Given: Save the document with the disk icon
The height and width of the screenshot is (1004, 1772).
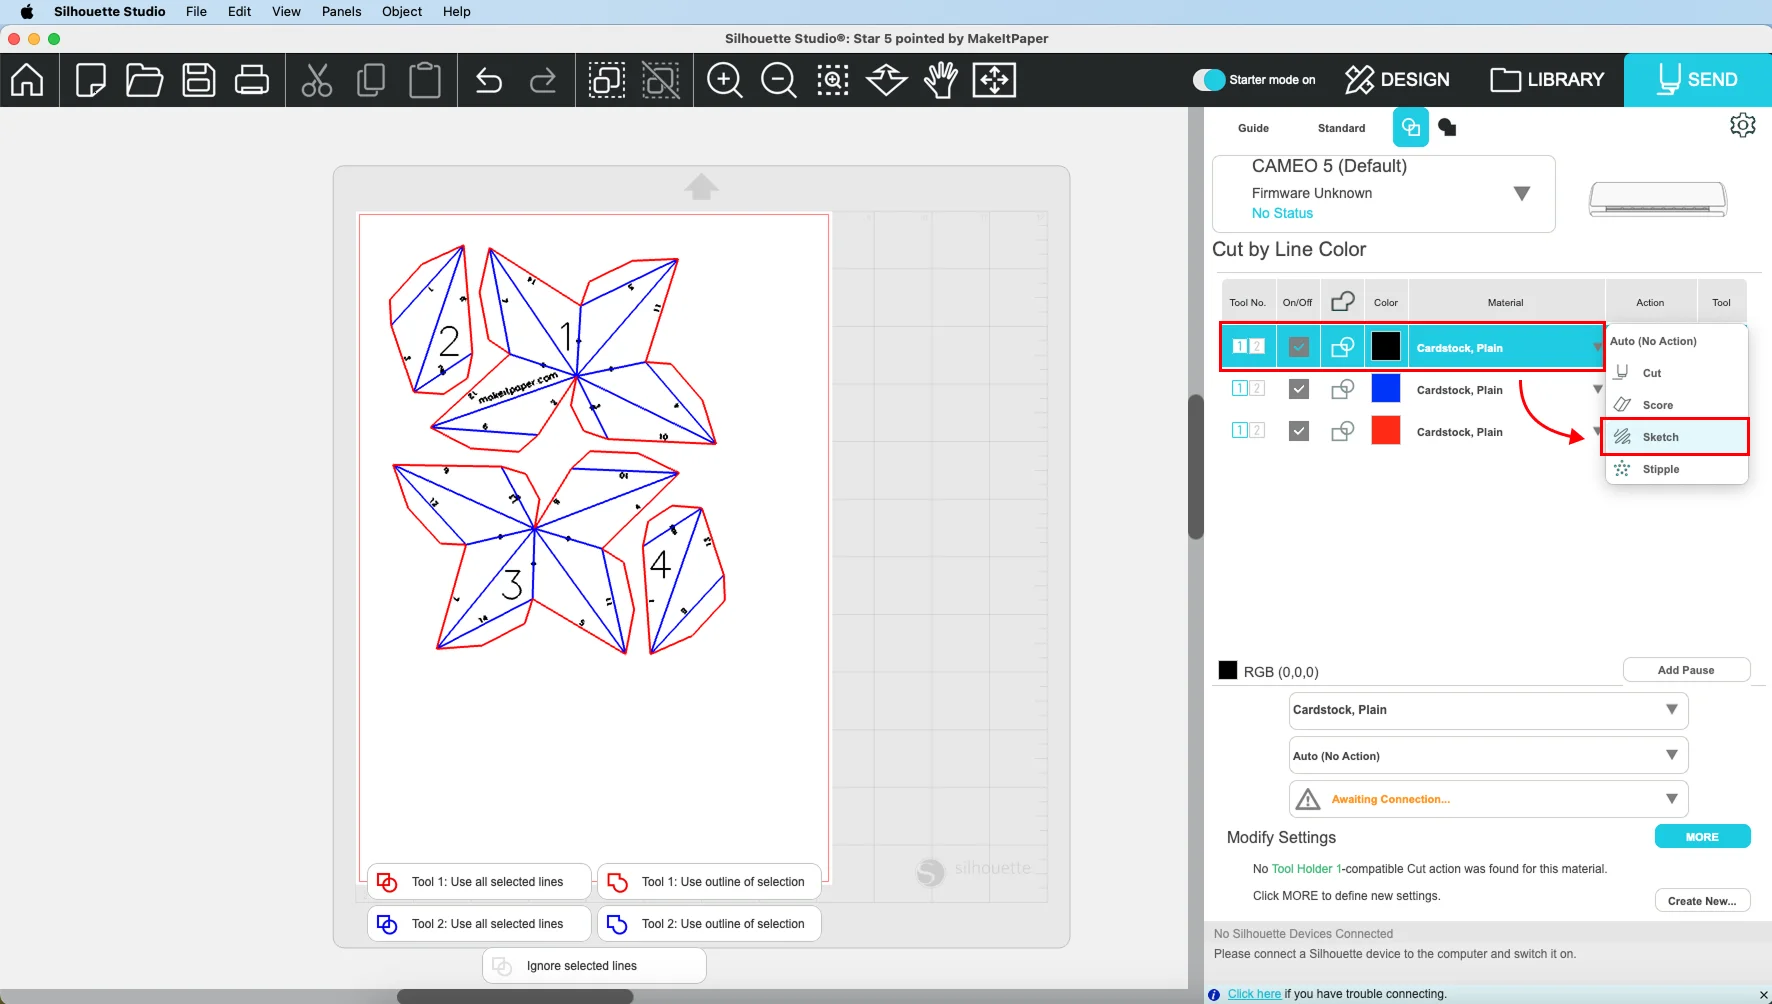Looking at the screenshot, I should (x=198, y=79).
